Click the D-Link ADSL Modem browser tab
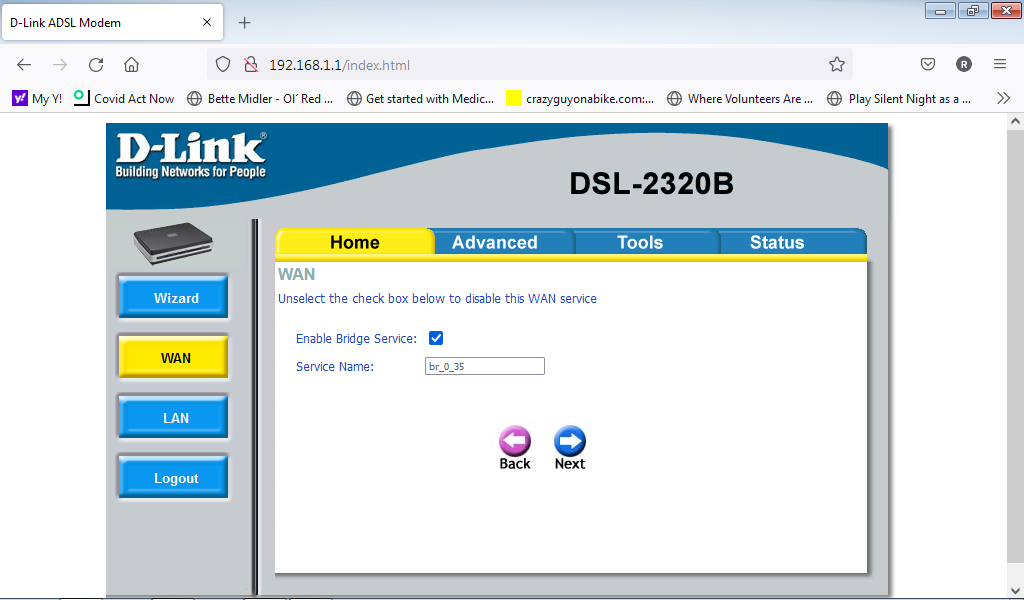 (x=112, y=23)
